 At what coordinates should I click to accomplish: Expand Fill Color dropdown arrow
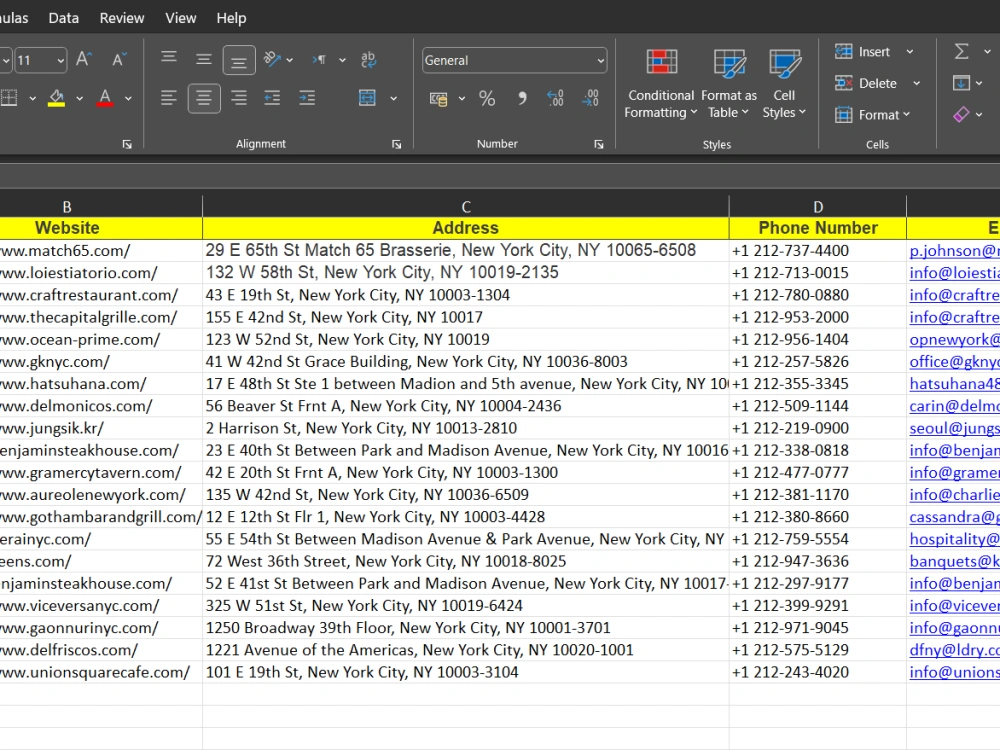(x=80, y=98)
